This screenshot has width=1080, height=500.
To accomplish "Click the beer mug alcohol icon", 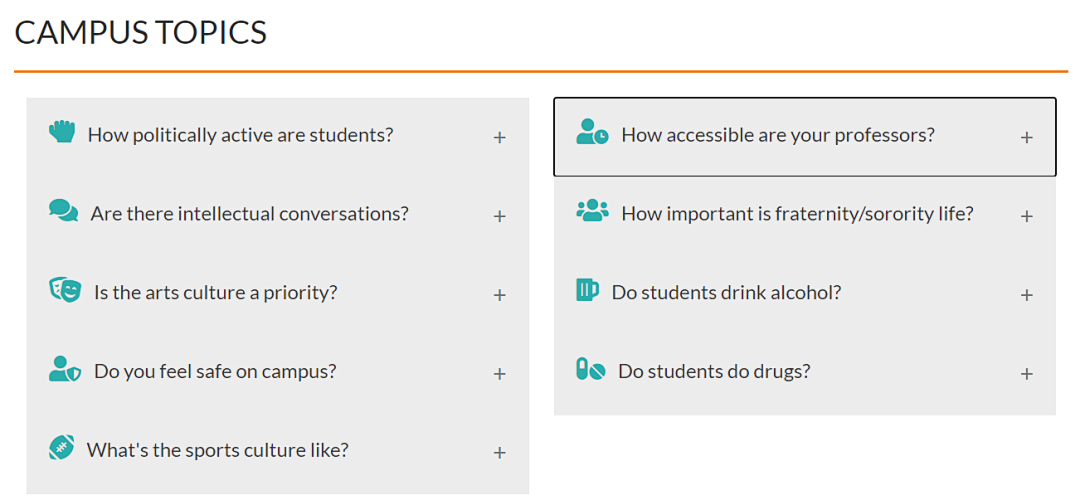I will [587, 289].
